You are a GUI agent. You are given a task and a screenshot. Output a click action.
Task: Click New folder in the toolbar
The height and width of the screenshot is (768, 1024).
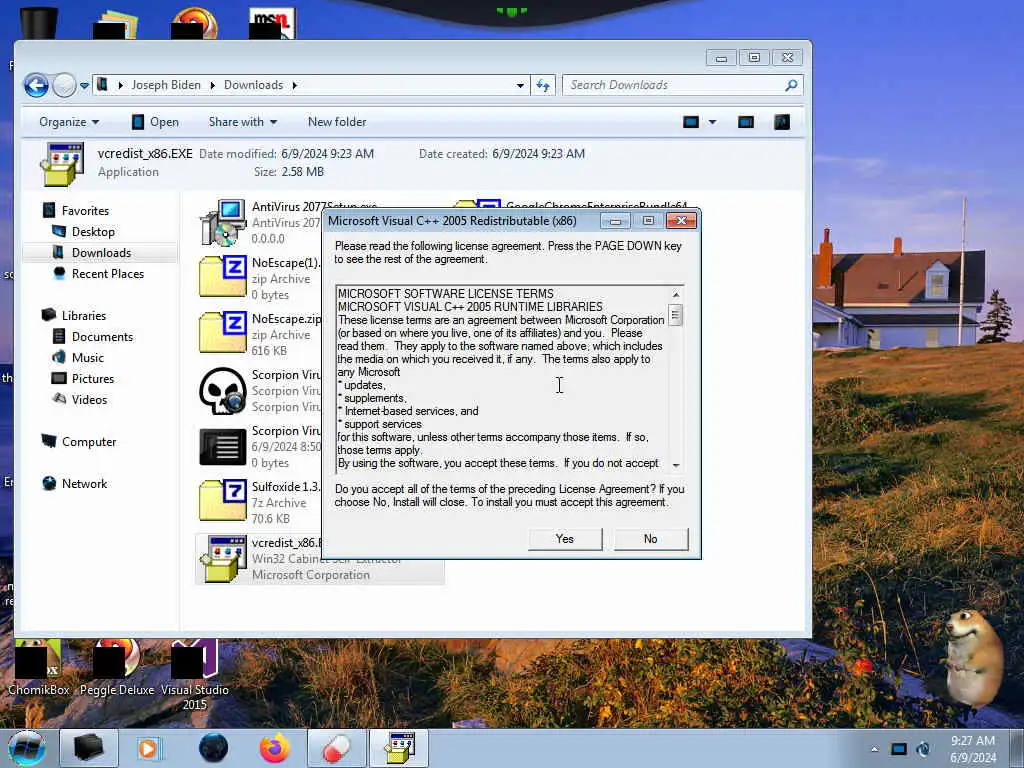pyautogui.click(x=337, y=122)
